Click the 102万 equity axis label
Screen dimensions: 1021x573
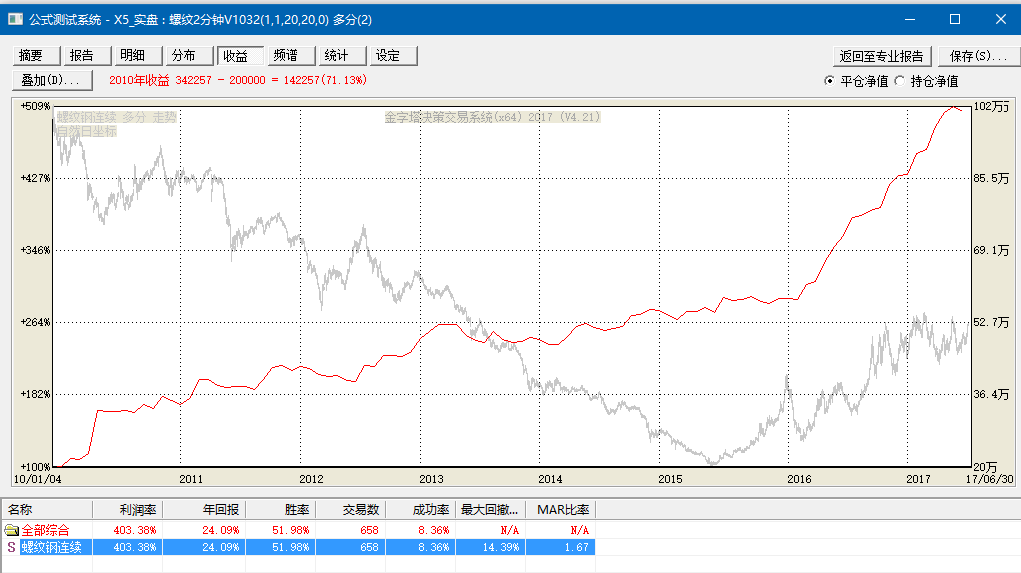(991, 105)
